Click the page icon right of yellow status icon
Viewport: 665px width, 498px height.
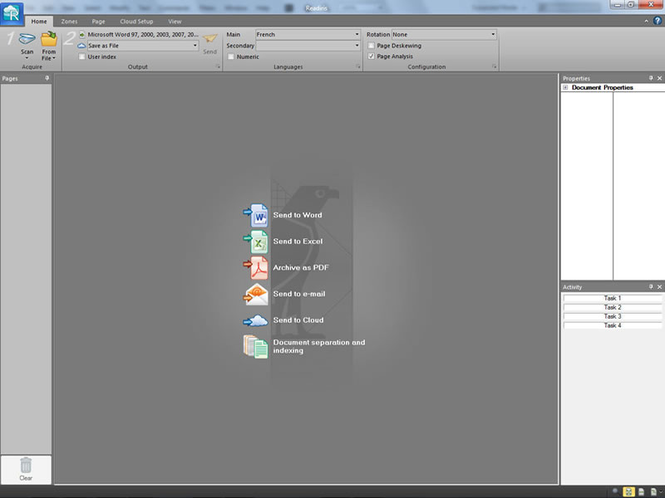click(x=642, y=492)
